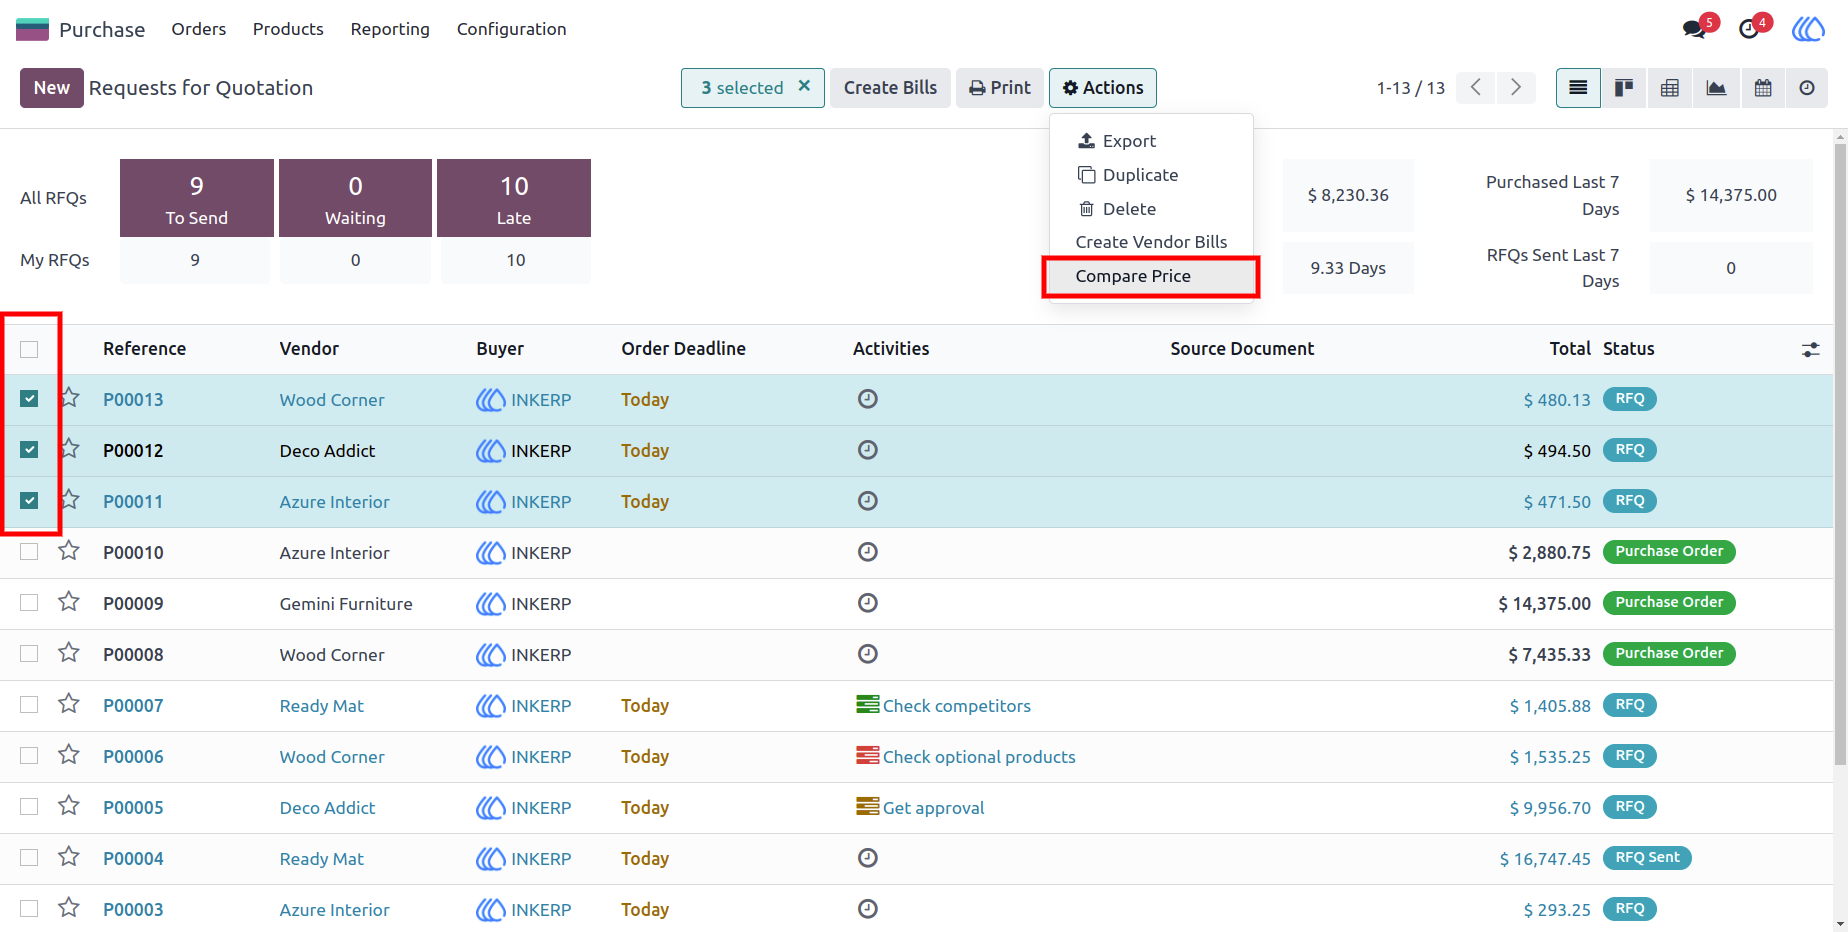Star the P00010 order as favorite
This screenshot has height=932, width=1848.
pos(69,551)
